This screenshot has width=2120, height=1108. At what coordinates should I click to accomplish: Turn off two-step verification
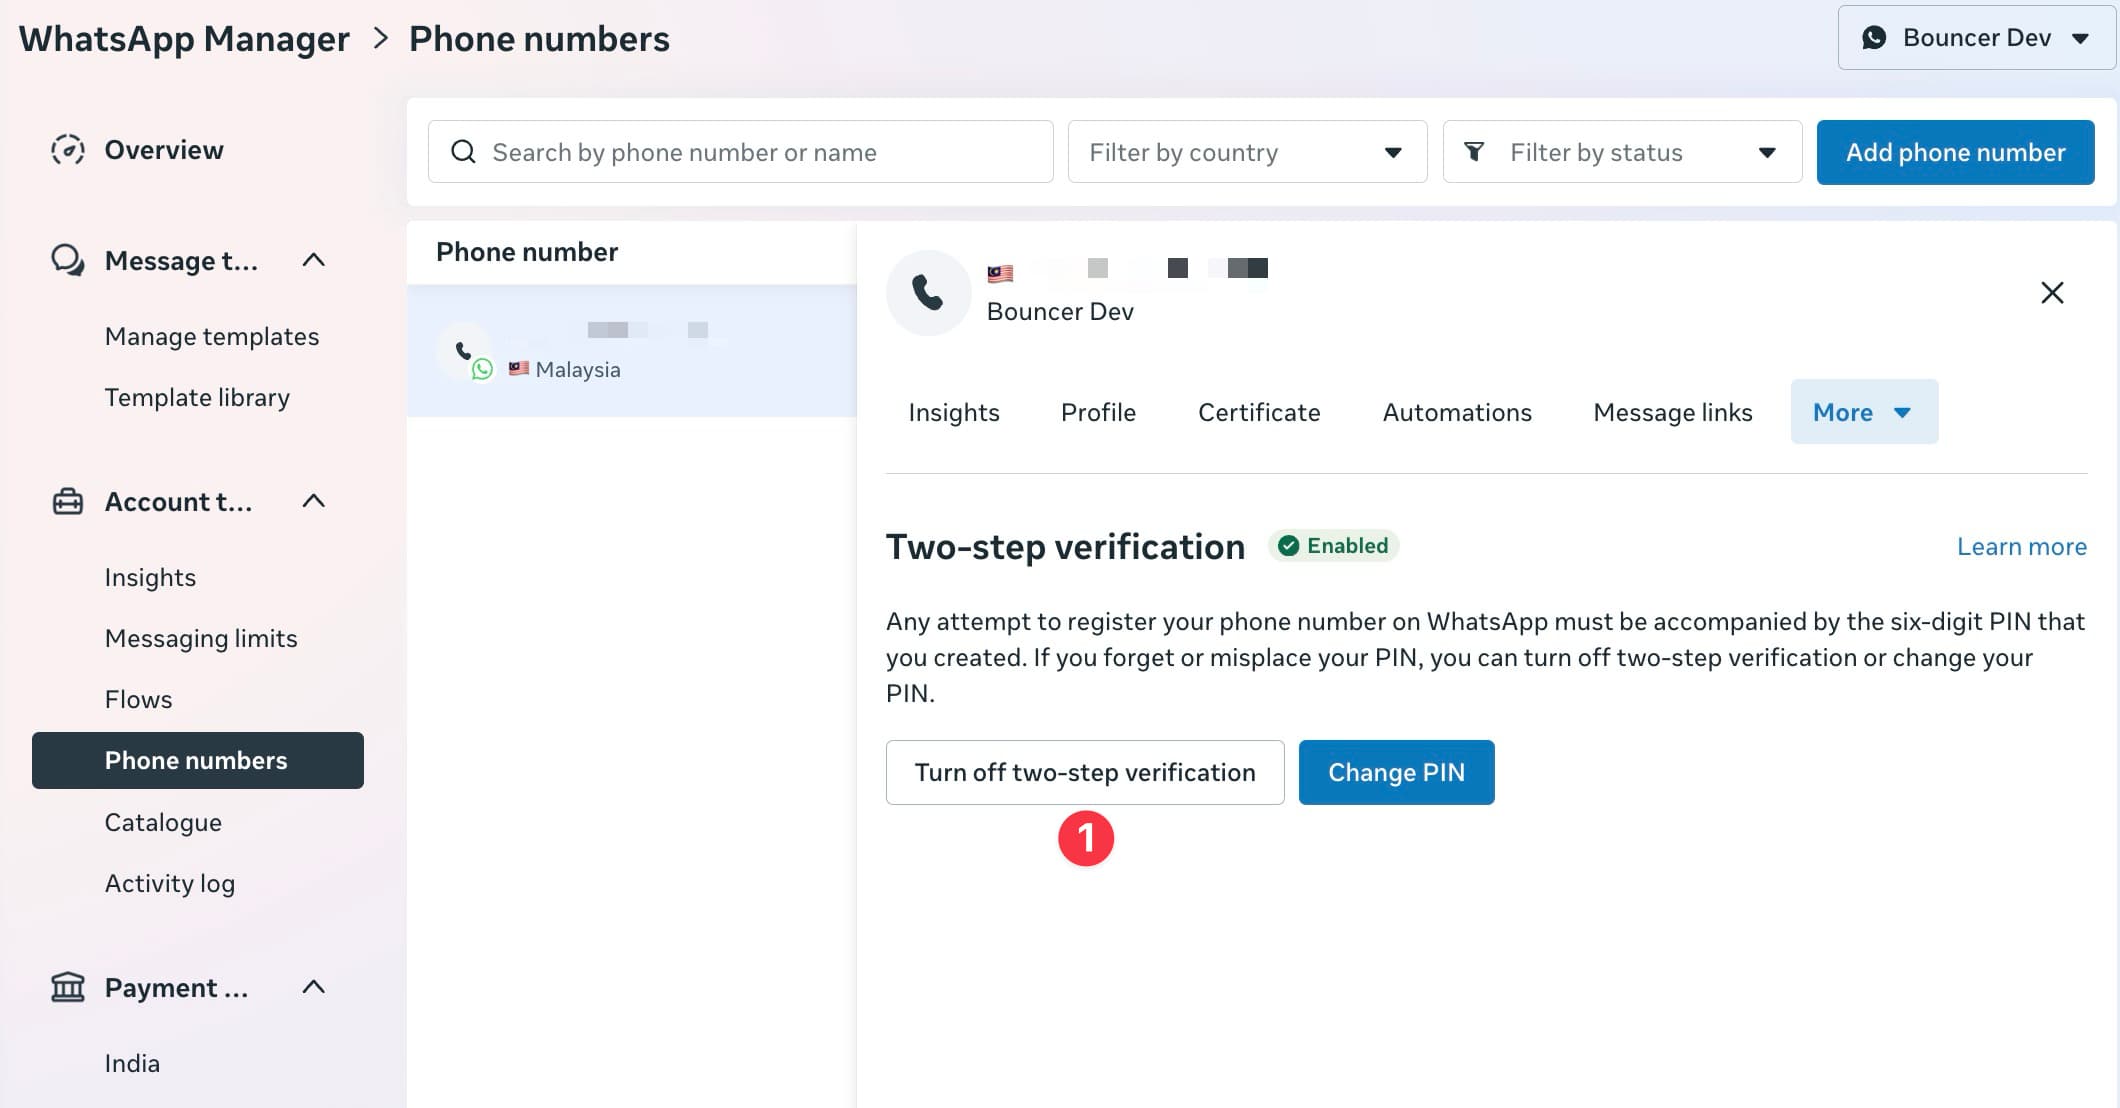(x=1084, y=772)
